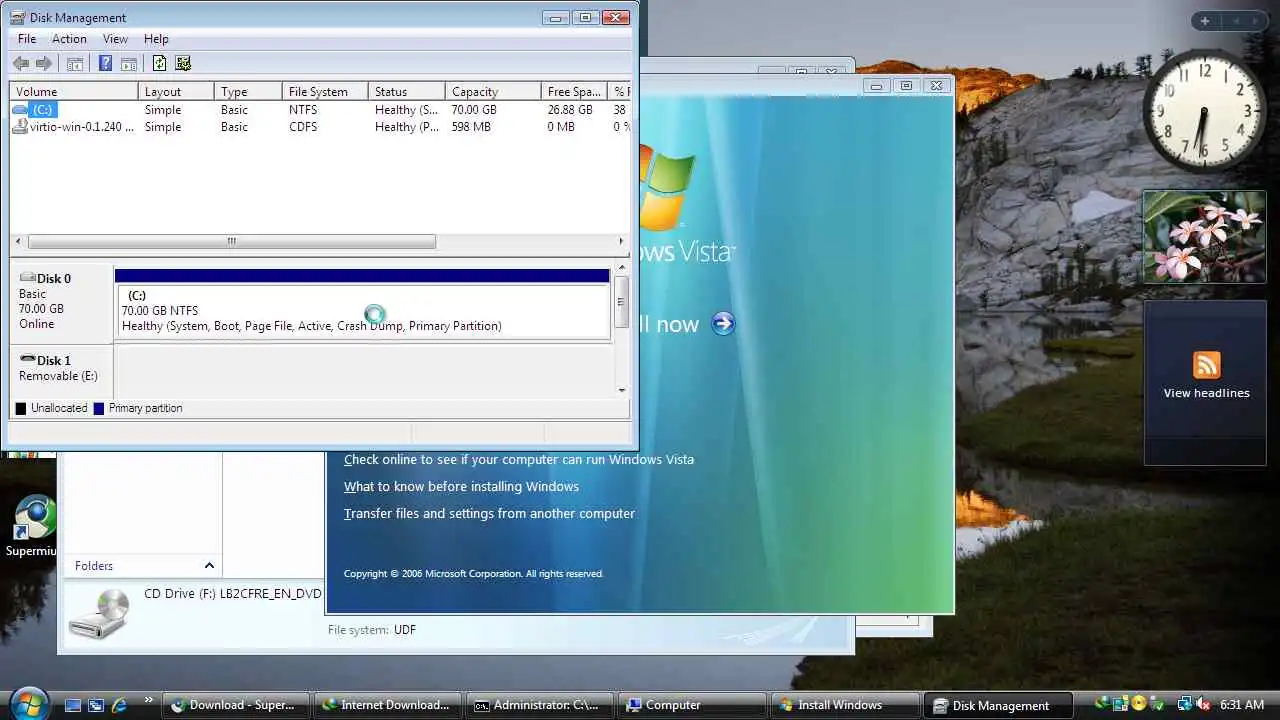
Task: Click the Settings icon next to Refresh
Action: (183, 63)
